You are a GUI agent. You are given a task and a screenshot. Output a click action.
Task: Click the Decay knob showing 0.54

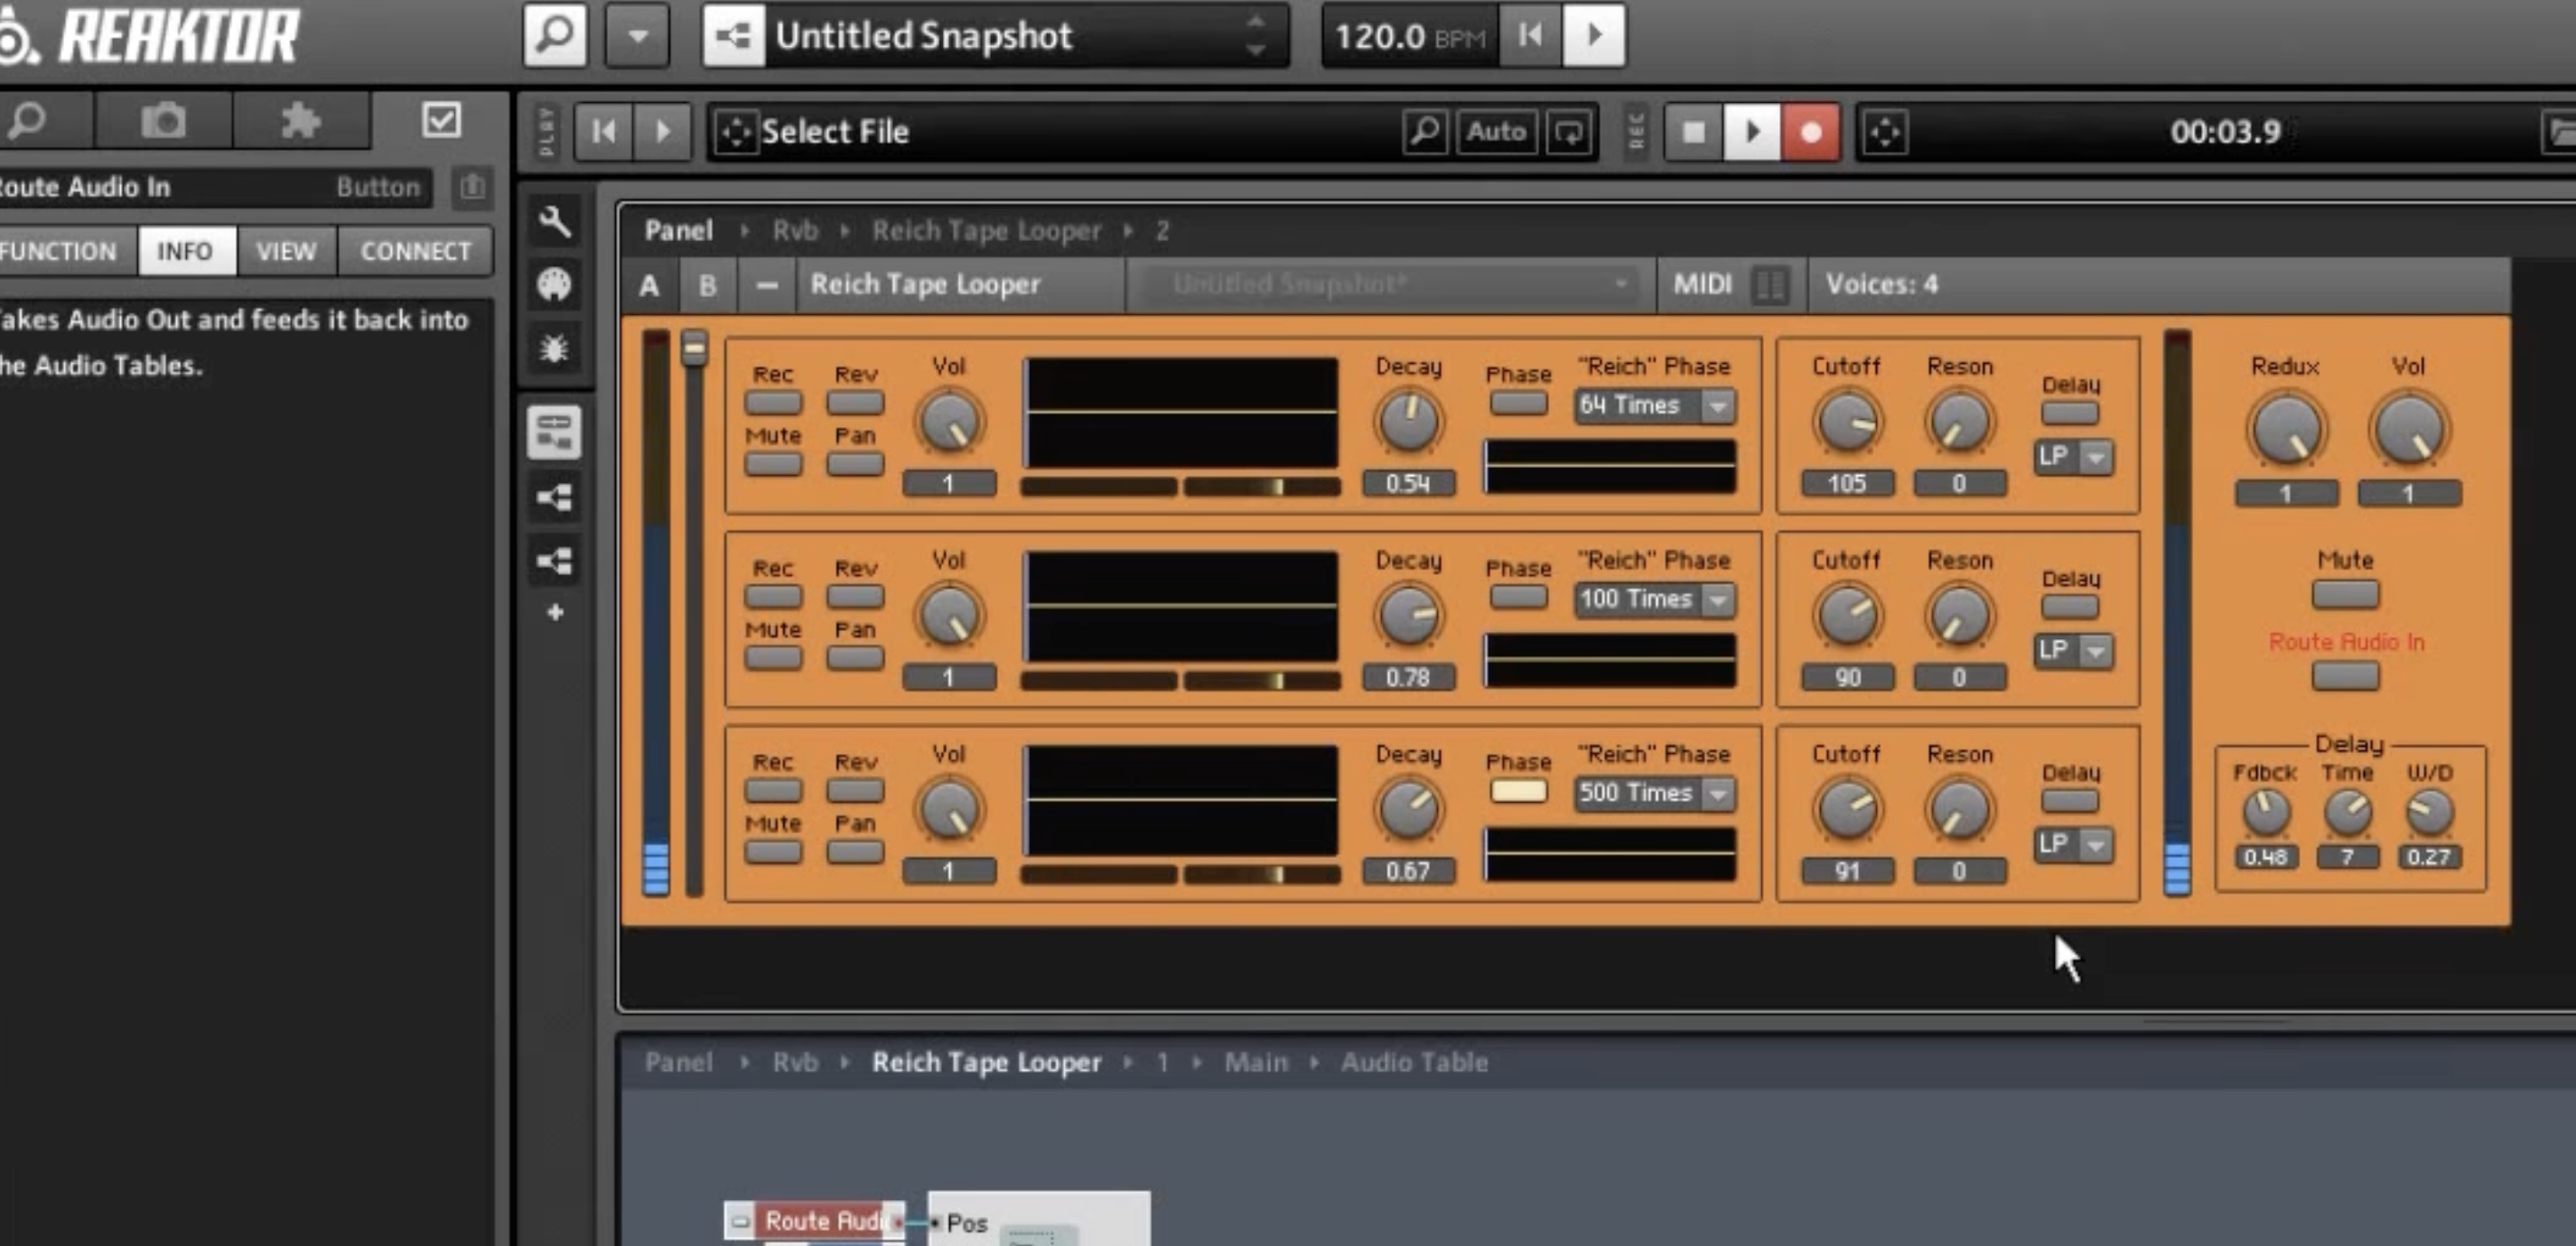1408,421
